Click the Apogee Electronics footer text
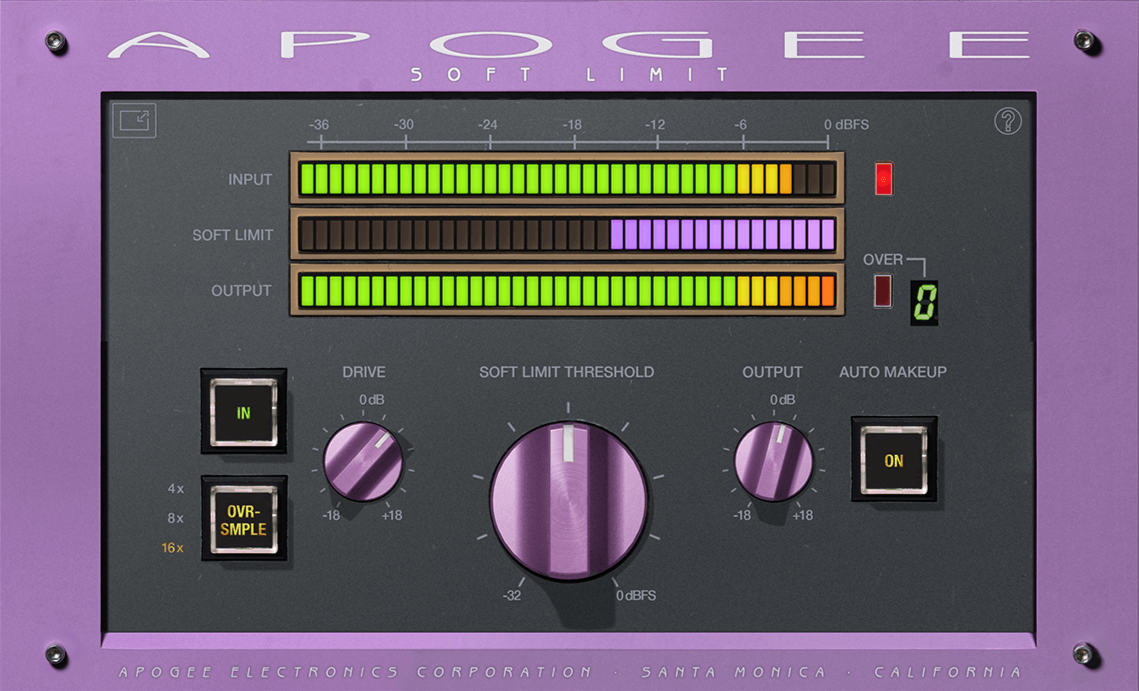1139x691 pixels. pyautogui.click(x=569, y=670)
